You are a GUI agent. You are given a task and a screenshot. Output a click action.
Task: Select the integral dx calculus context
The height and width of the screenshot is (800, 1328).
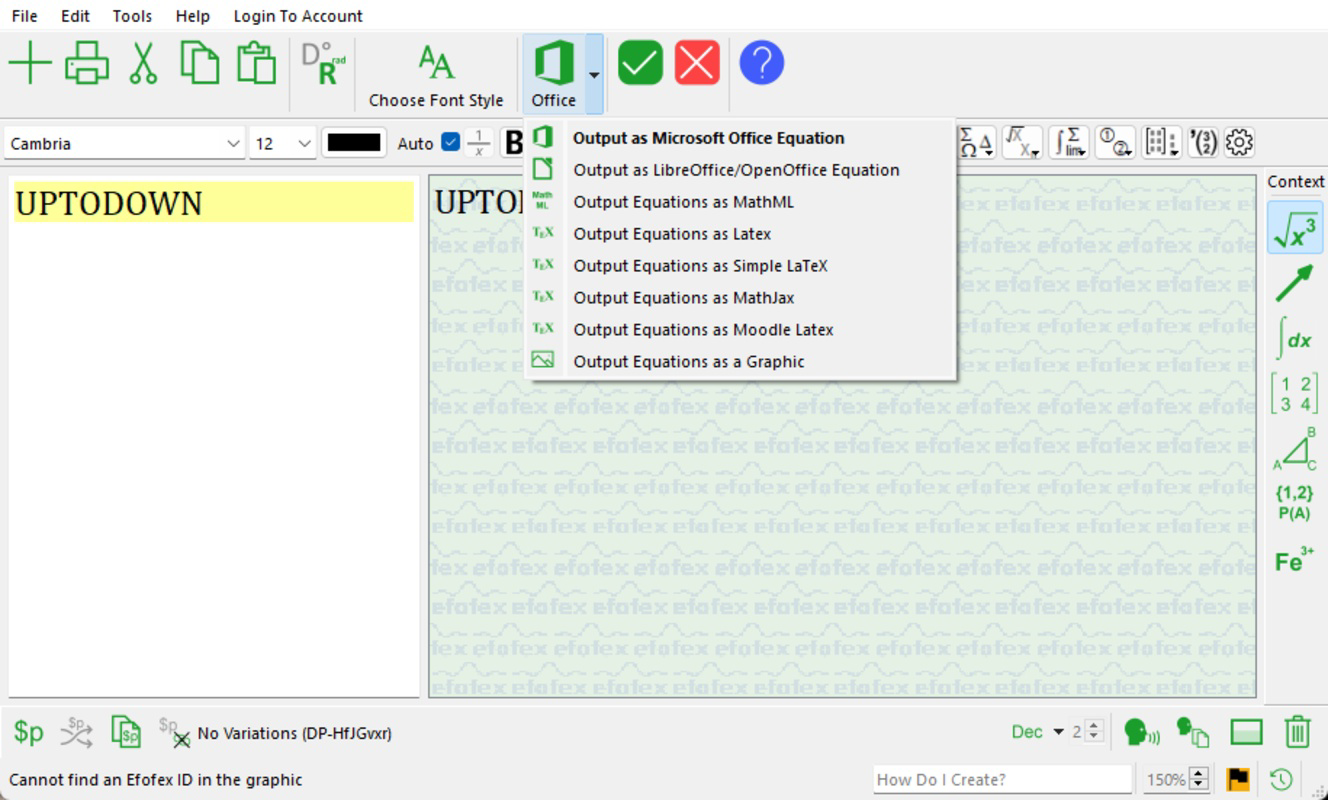(1295, 338)
